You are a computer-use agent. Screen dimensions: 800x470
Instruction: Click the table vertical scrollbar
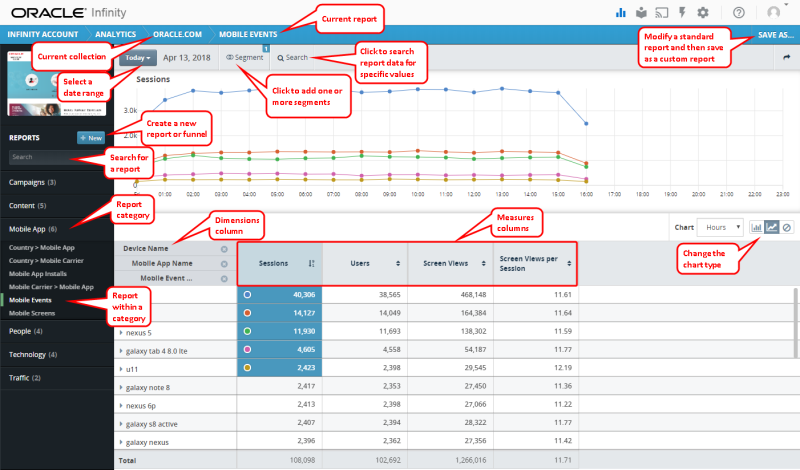click(x=795, y=323)
